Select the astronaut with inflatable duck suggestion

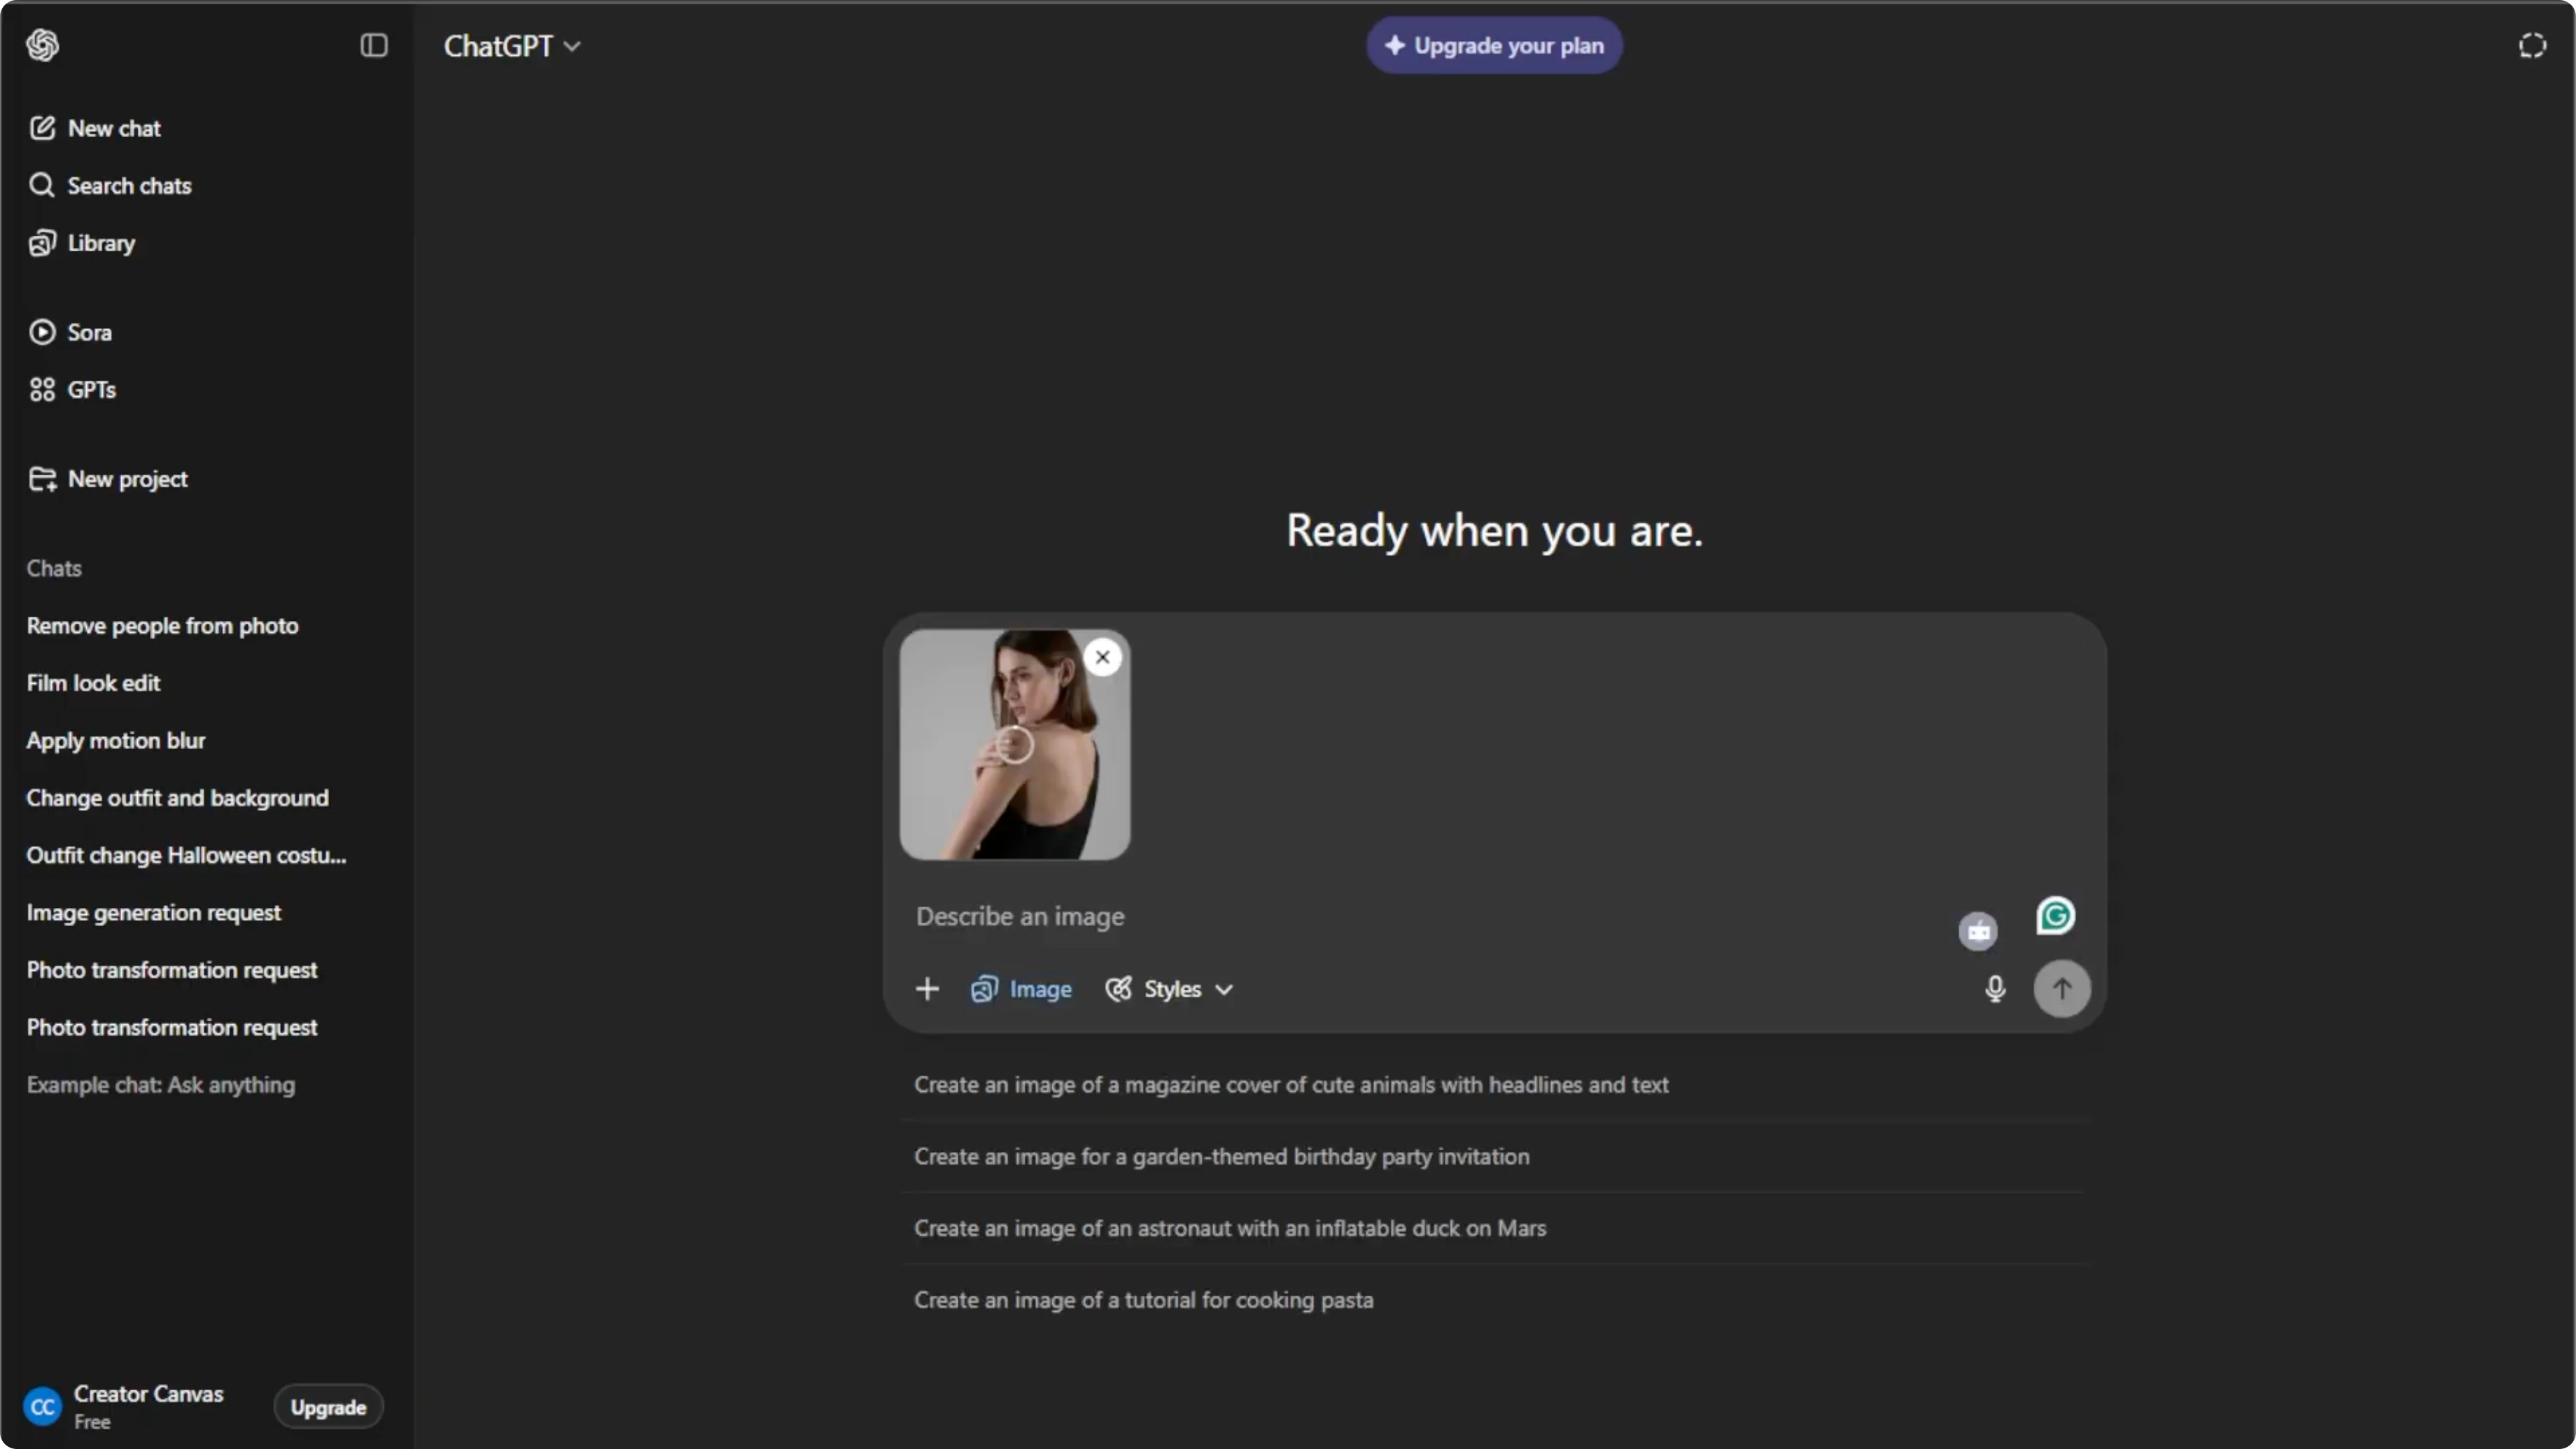click(x=1495, y=1228)
